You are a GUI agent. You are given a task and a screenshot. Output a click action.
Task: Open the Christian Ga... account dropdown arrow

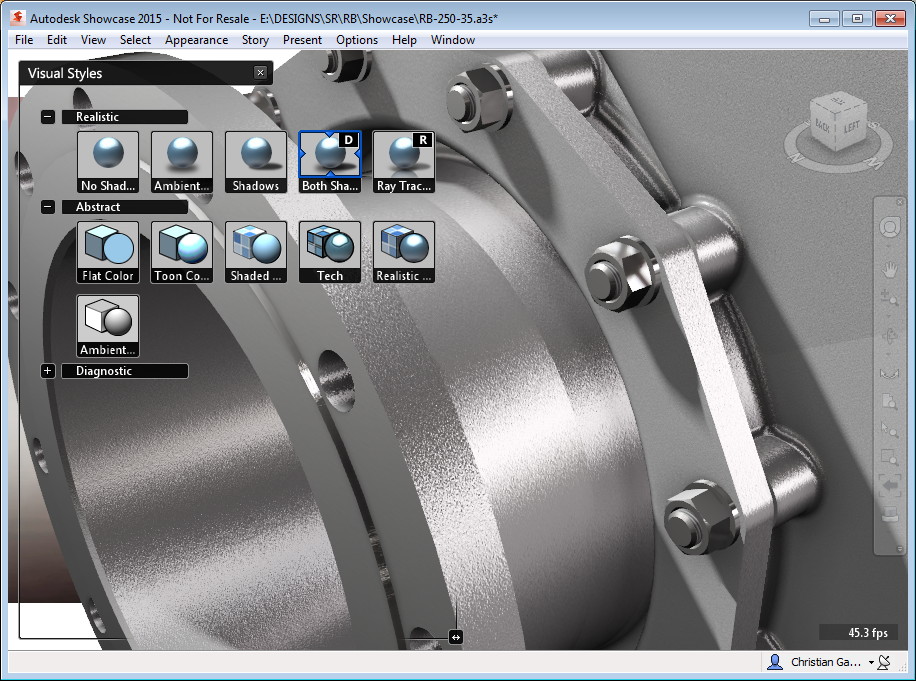pos(871,662)
